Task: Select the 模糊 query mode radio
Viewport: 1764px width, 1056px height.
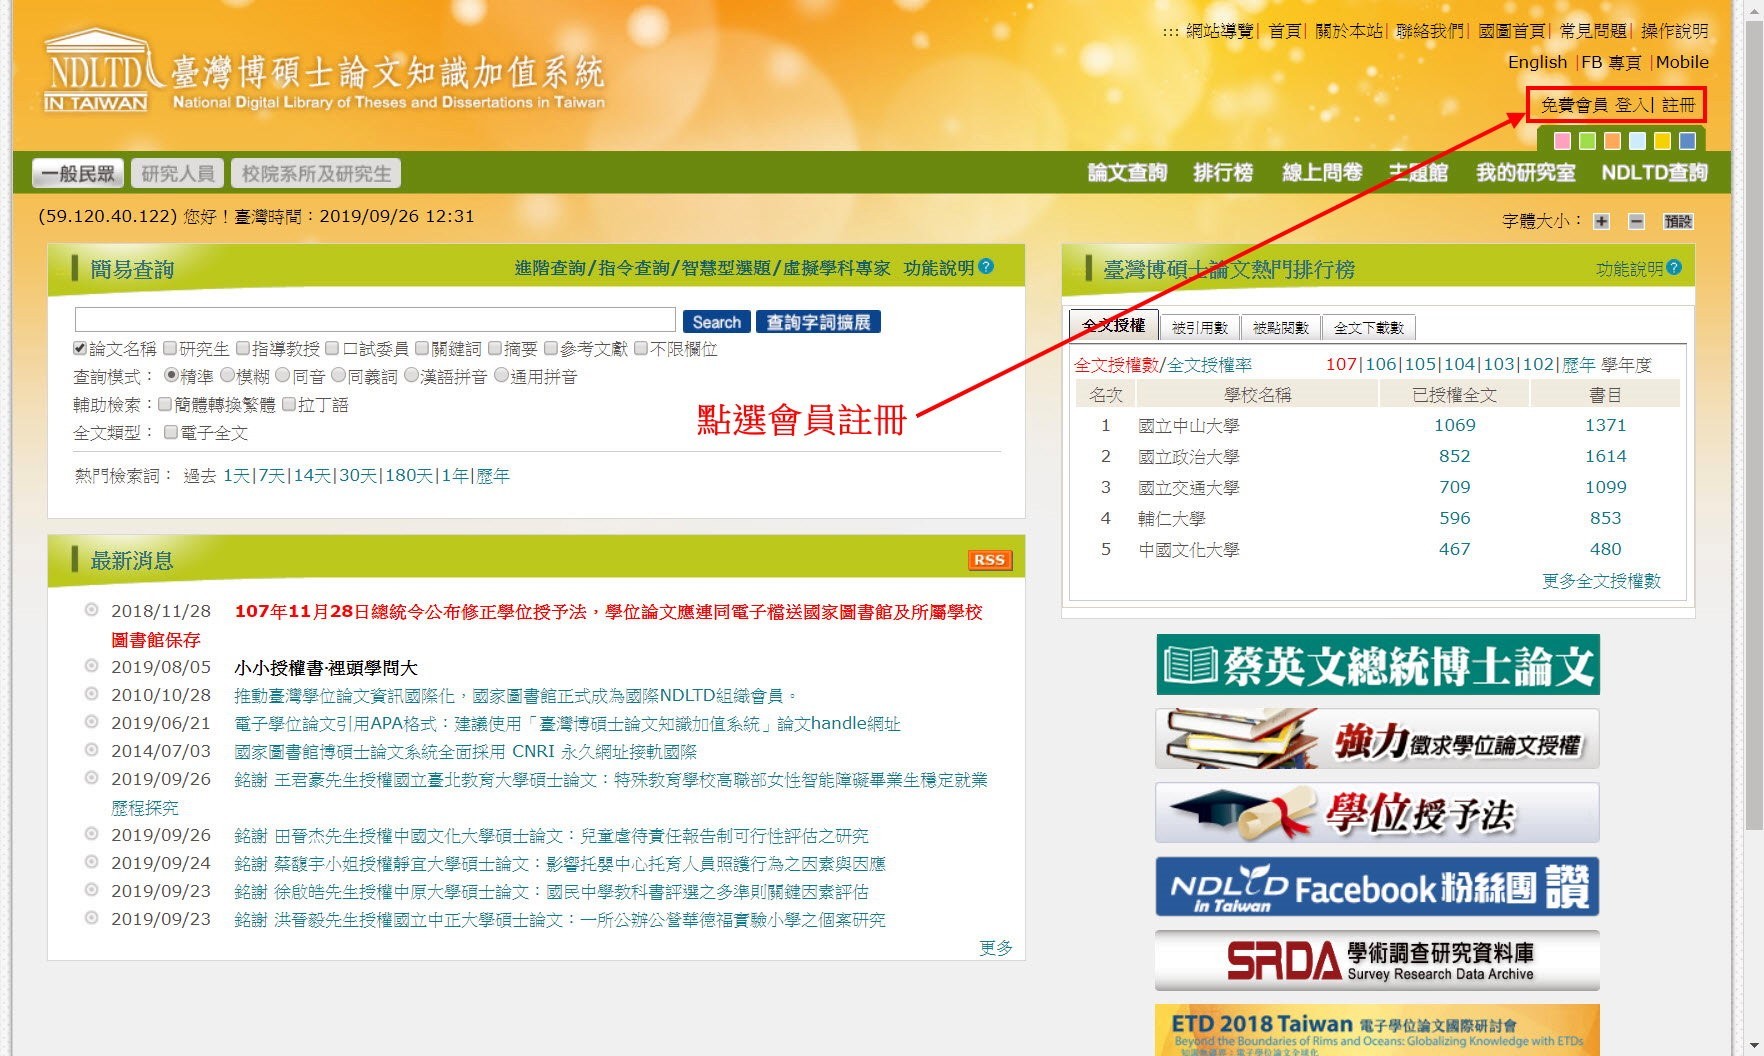Action: tap(227, 375)
